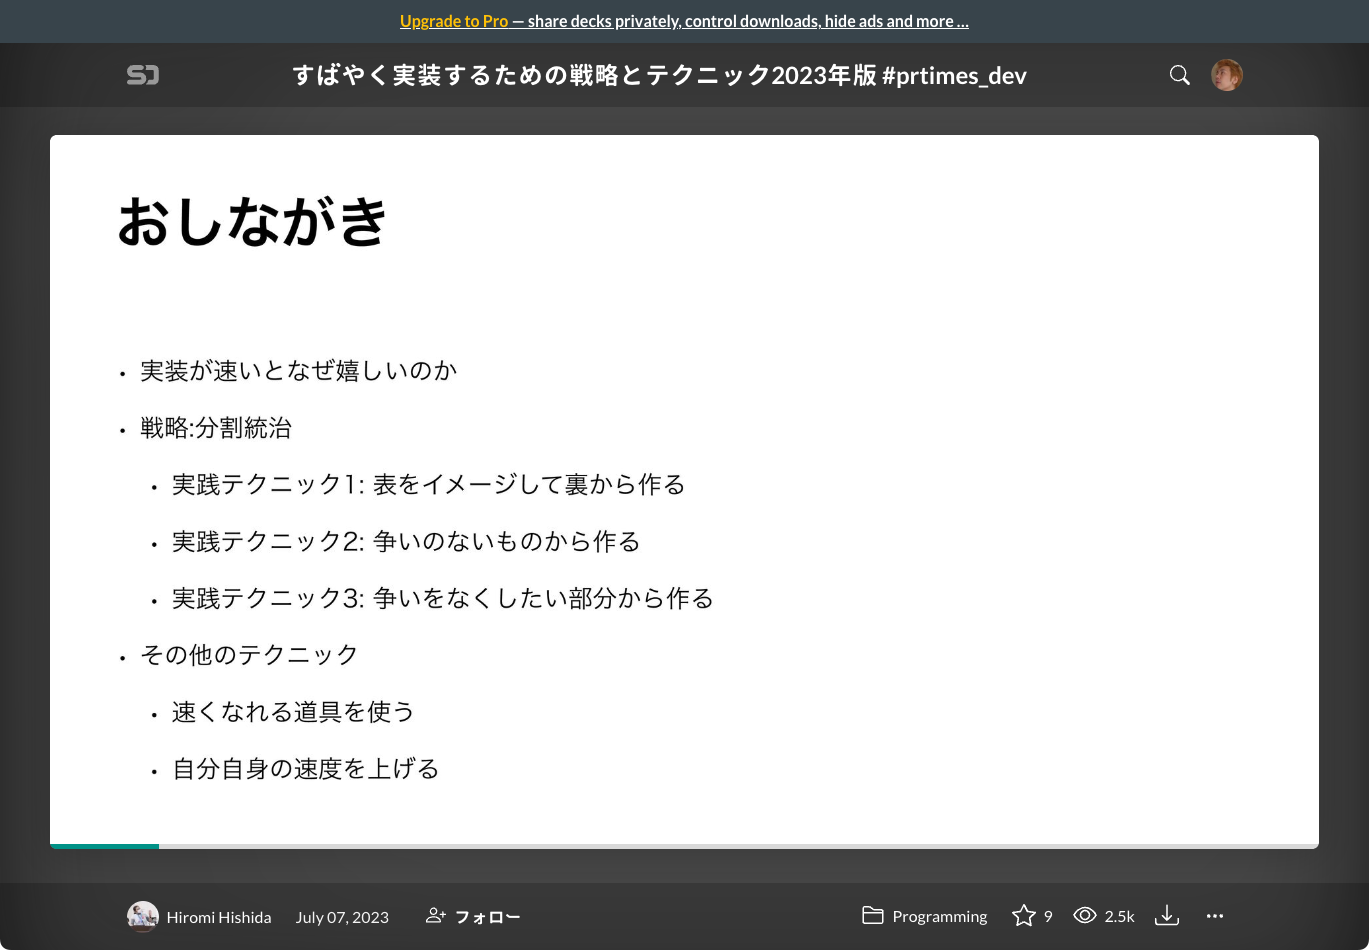This screenshot has width=1369, height=950.
Task: Click the 2.5k view count
Action: point(1119,916)
